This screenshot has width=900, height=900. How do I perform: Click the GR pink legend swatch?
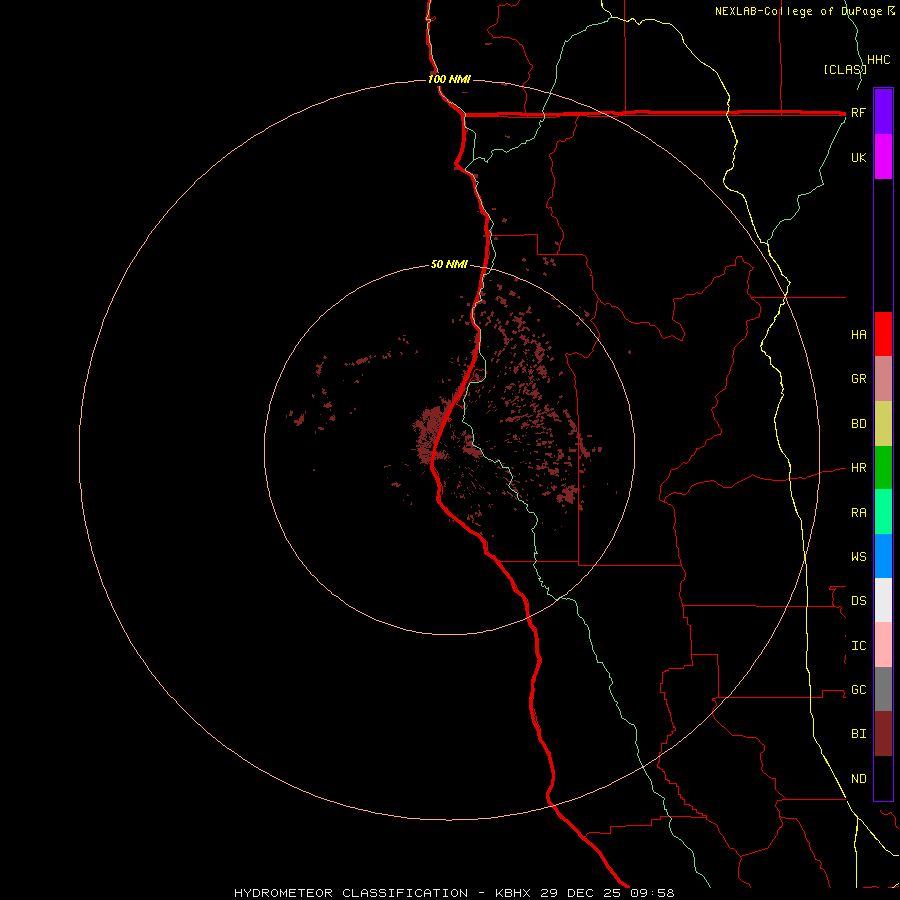point(883,379)
